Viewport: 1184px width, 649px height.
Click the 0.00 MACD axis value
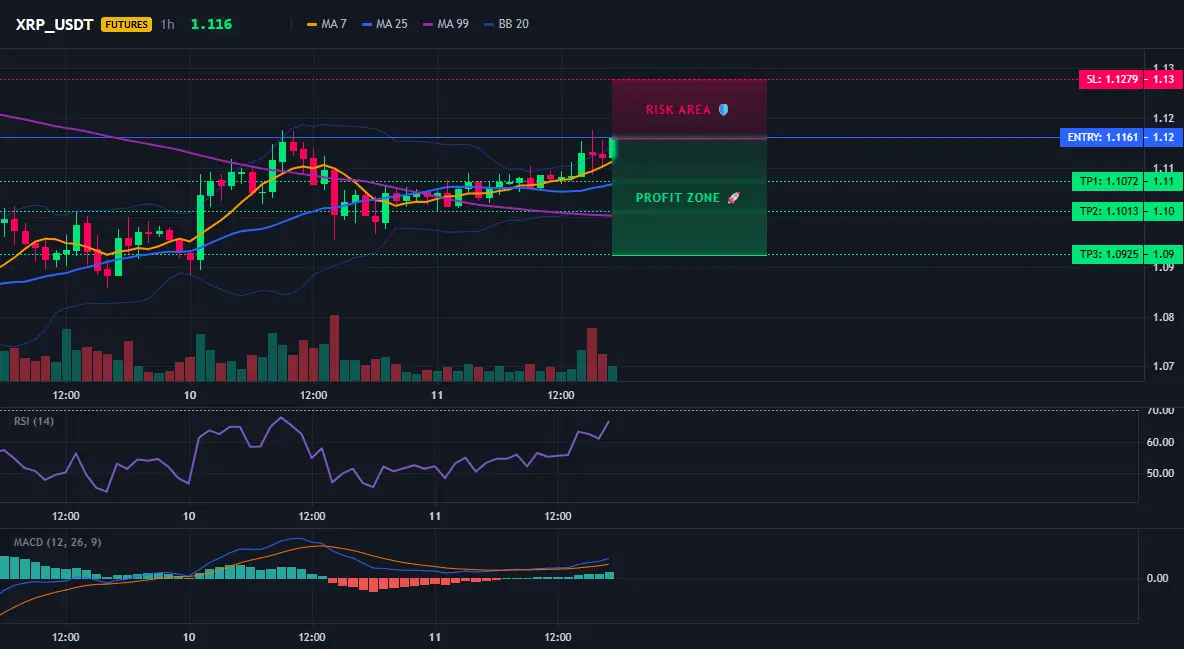pyautogui.click(x=1158, y=578)
